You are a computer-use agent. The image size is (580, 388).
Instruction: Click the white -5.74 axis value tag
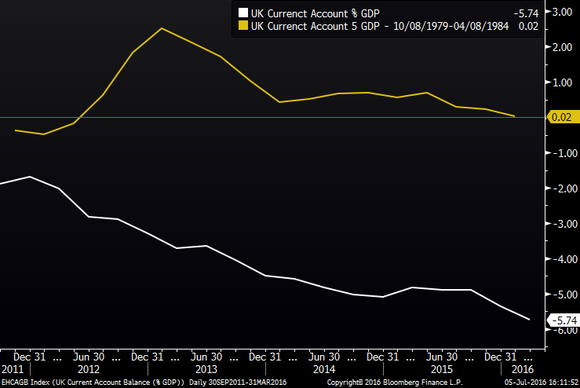pyautogui.click(x=564, y=320)
